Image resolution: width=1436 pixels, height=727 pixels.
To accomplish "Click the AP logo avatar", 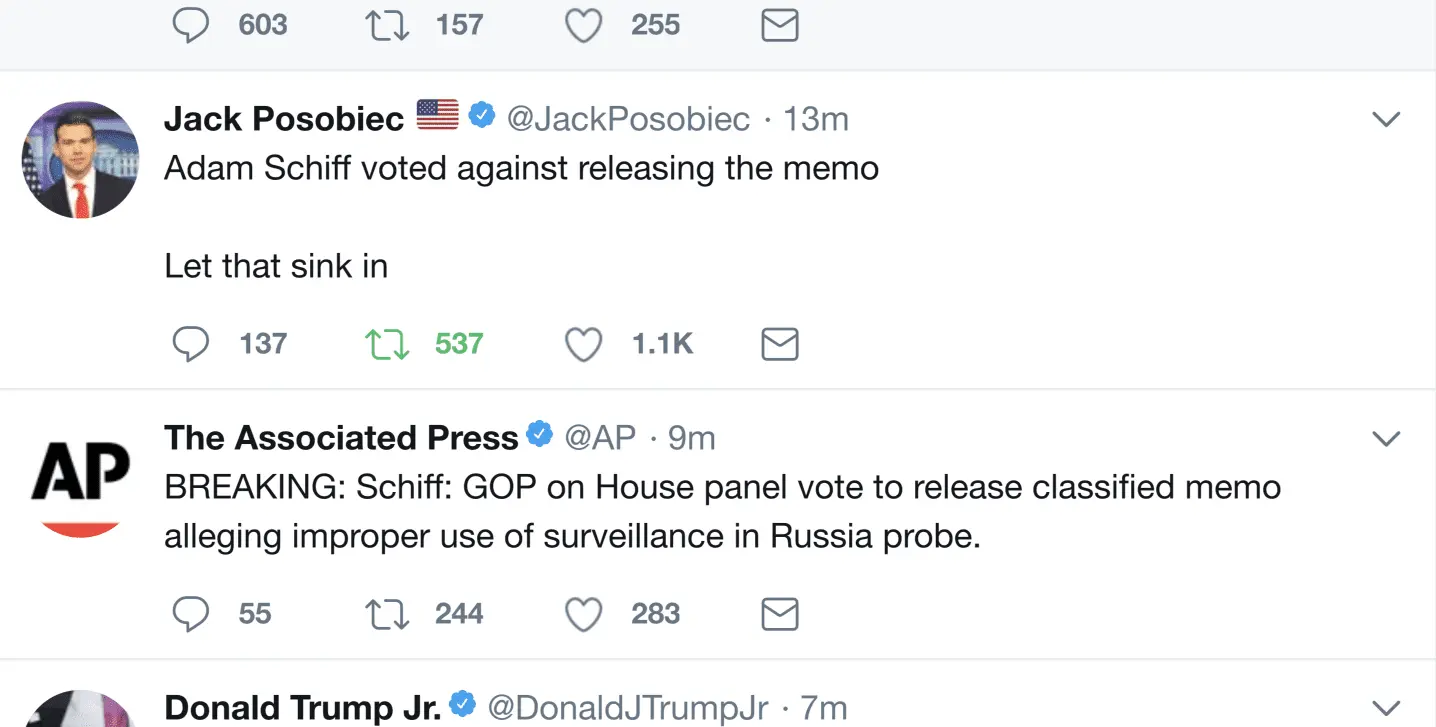I will 80,480.
